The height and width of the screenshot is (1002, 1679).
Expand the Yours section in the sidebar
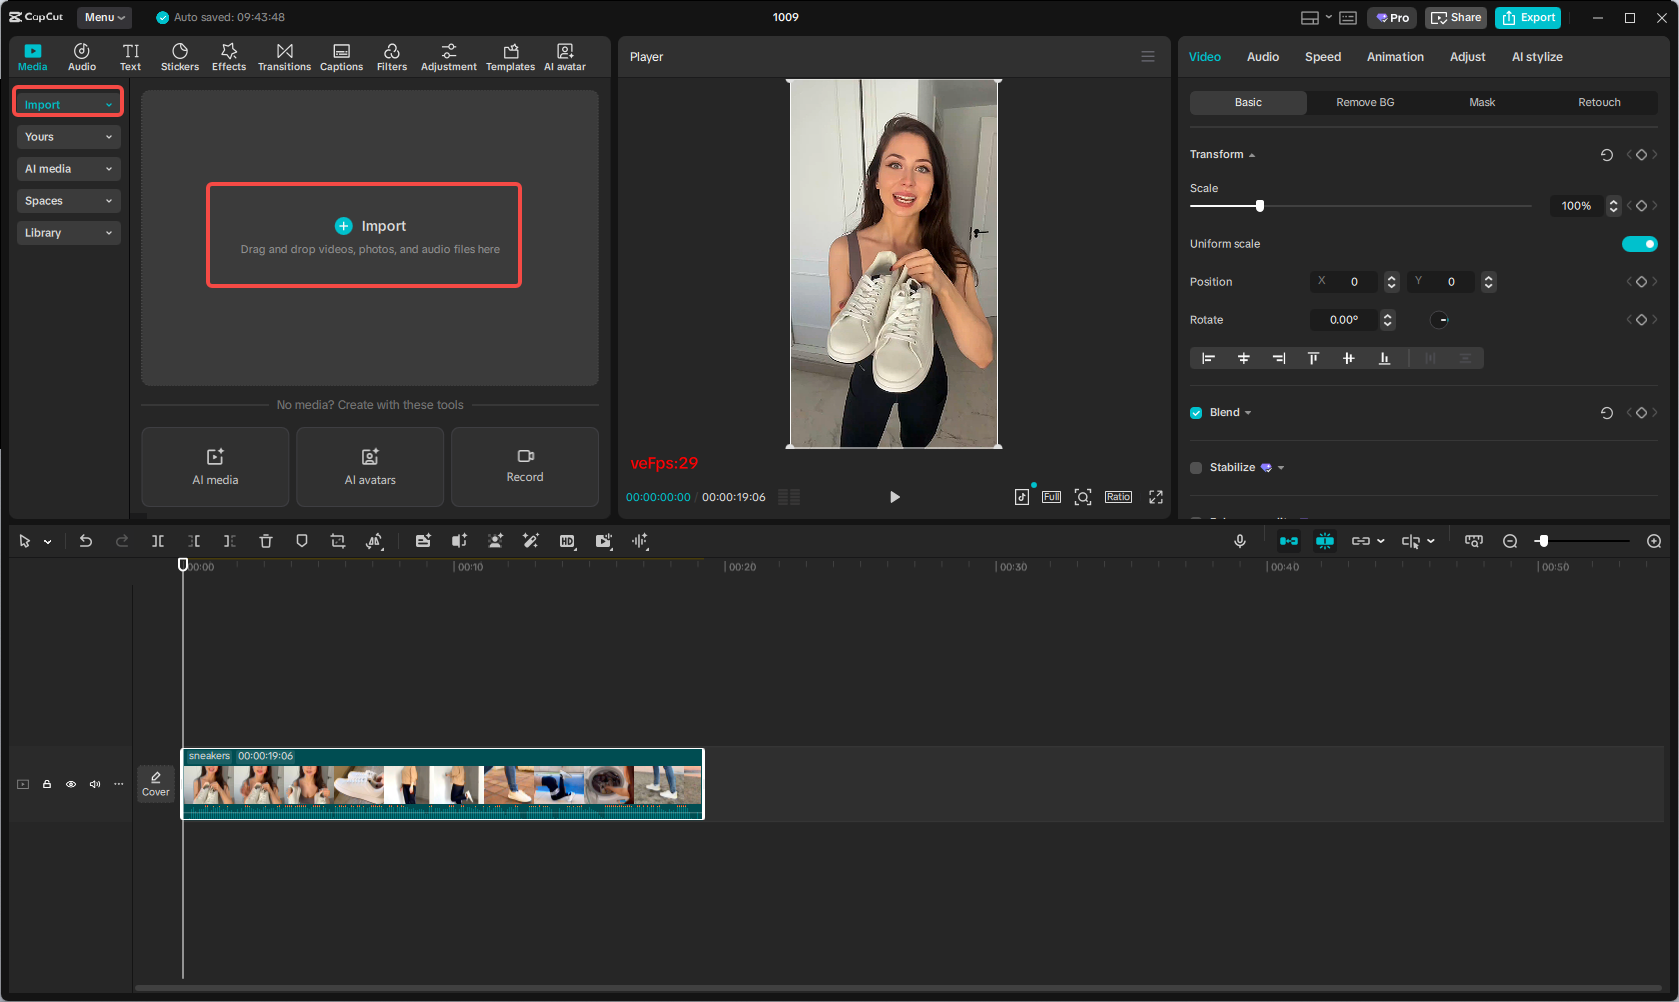tap(68, 136)
